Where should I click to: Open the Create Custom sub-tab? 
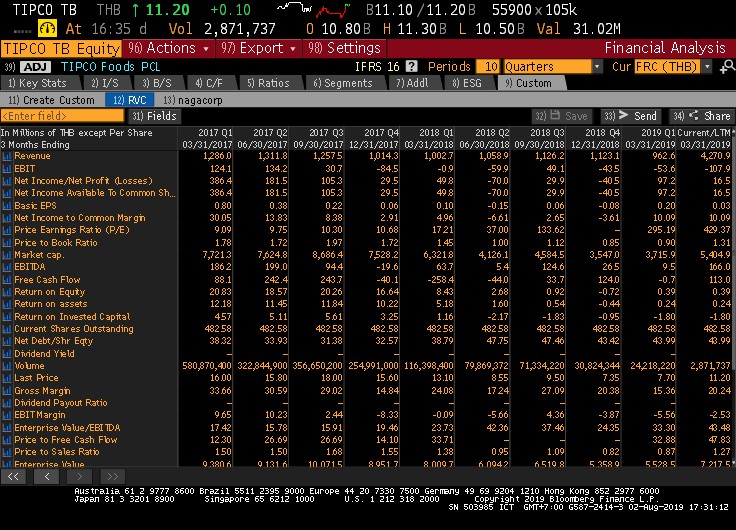pos(51,100)
